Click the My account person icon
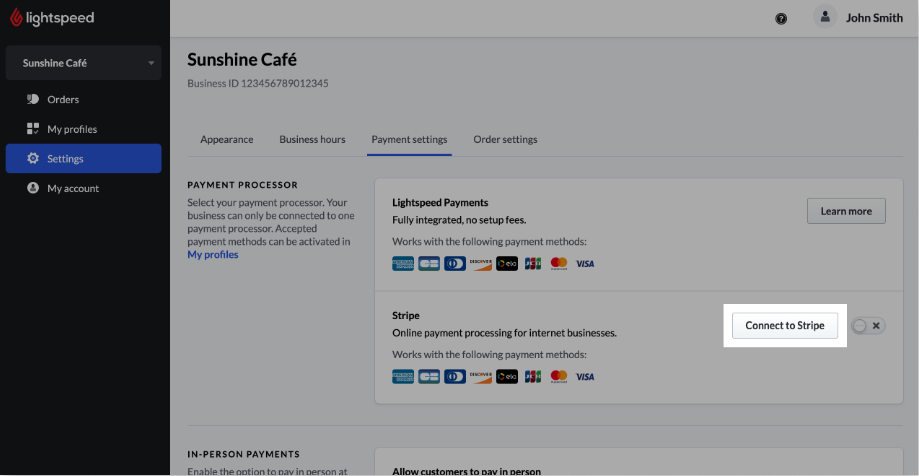This screenshot has width=919, height=476. click(33, 188)
